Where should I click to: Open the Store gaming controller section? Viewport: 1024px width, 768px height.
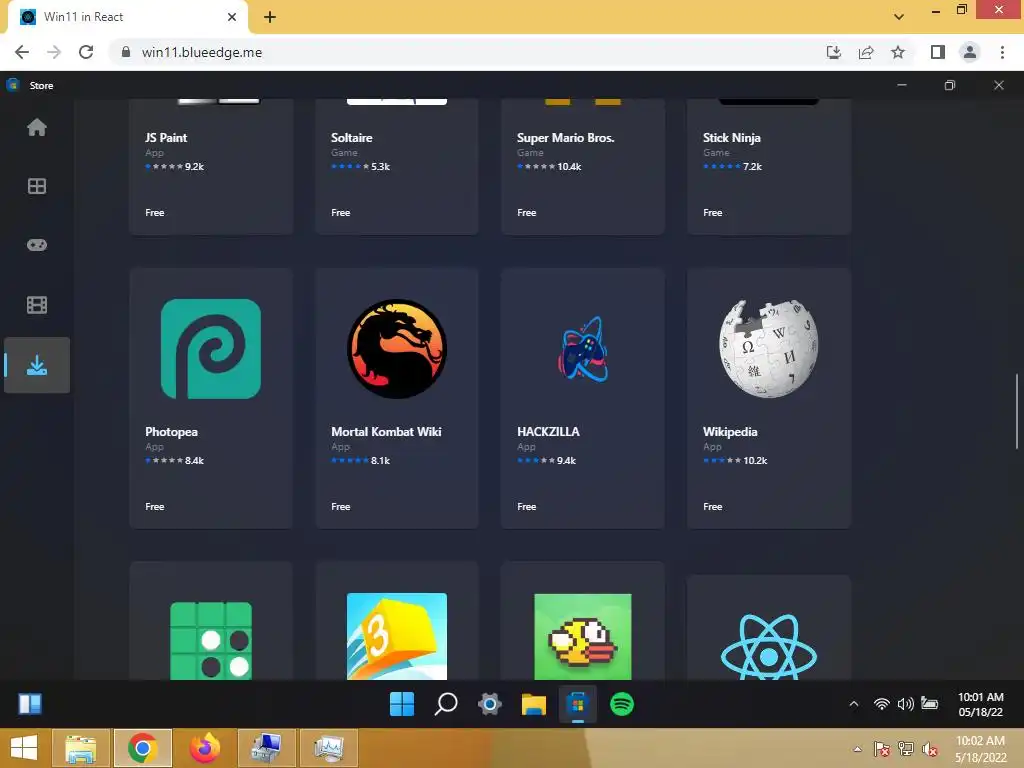[37, 245]
